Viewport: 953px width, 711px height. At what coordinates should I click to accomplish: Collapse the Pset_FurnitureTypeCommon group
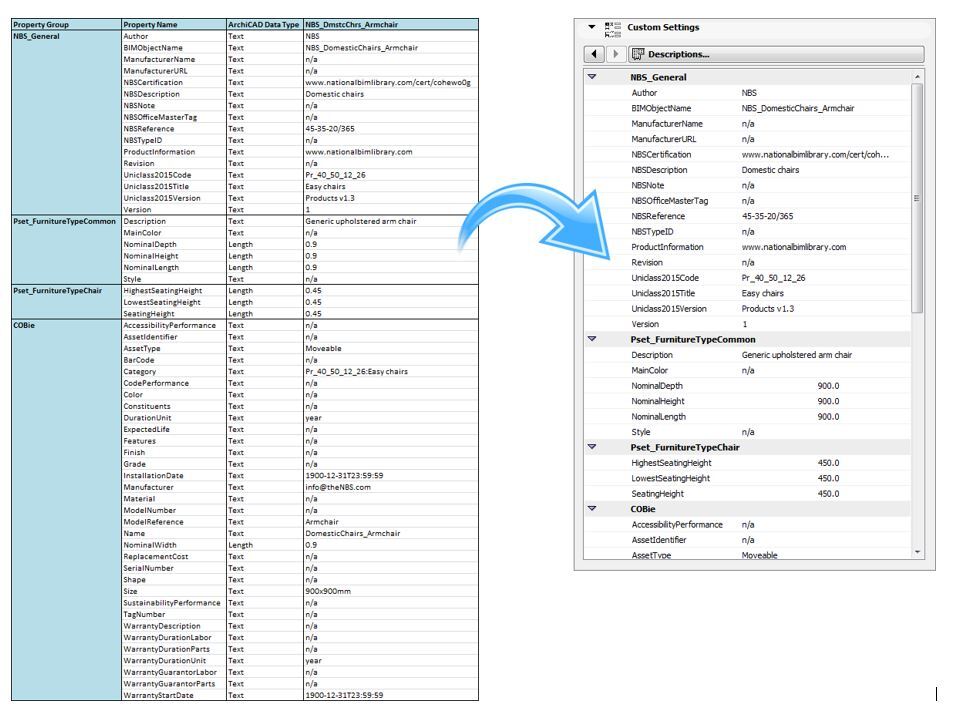pyautogui.click(x=592, y=339)
